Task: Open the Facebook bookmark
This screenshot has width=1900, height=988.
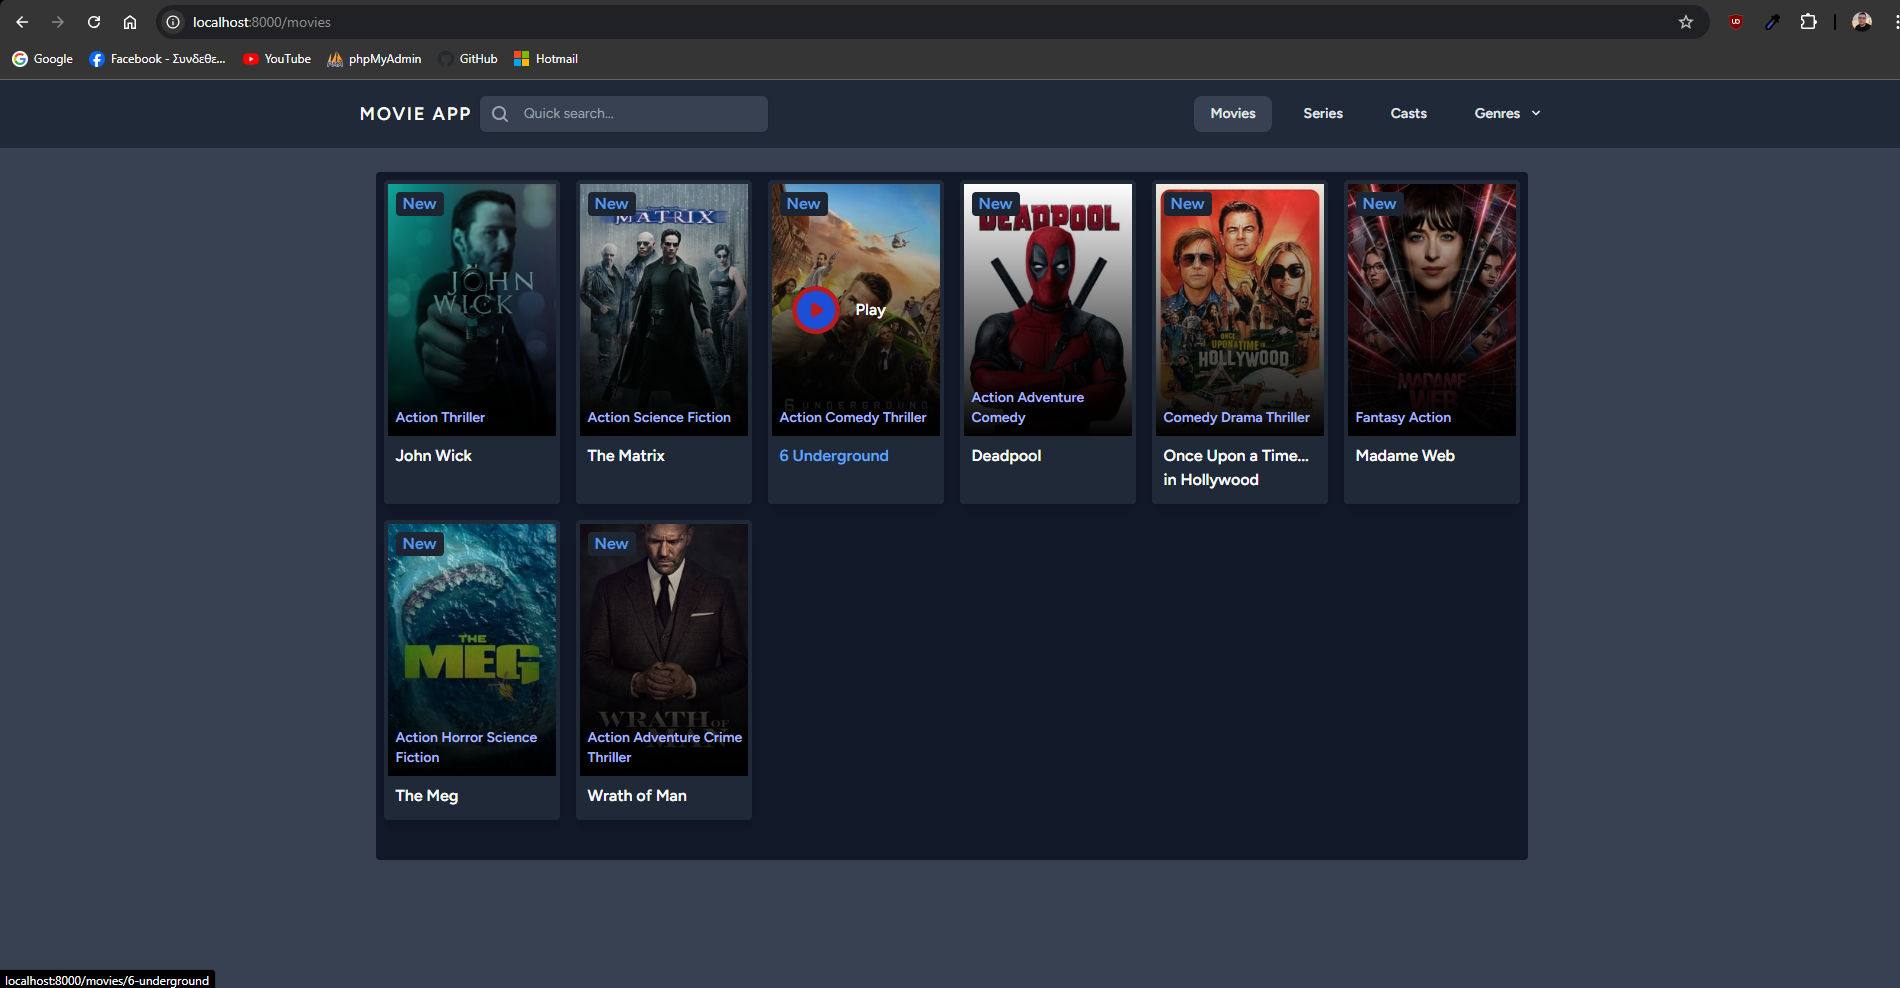Action: pos(157,59)
